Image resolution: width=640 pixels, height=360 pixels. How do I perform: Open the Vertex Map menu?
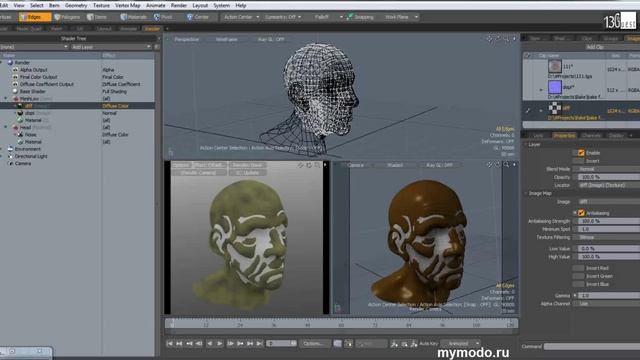[128, 6]
